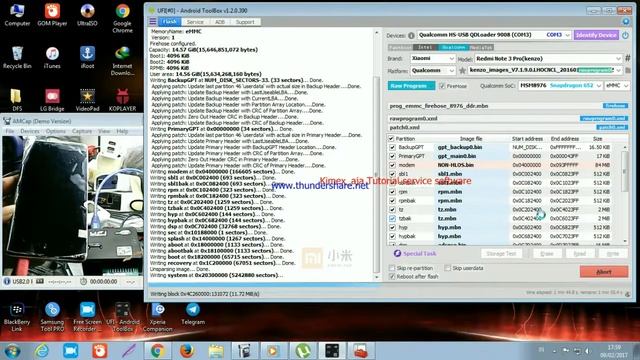This screenshot has height=360, width=640.
Task: Click the blue firehose file button
Action: (x=615, y=106)
